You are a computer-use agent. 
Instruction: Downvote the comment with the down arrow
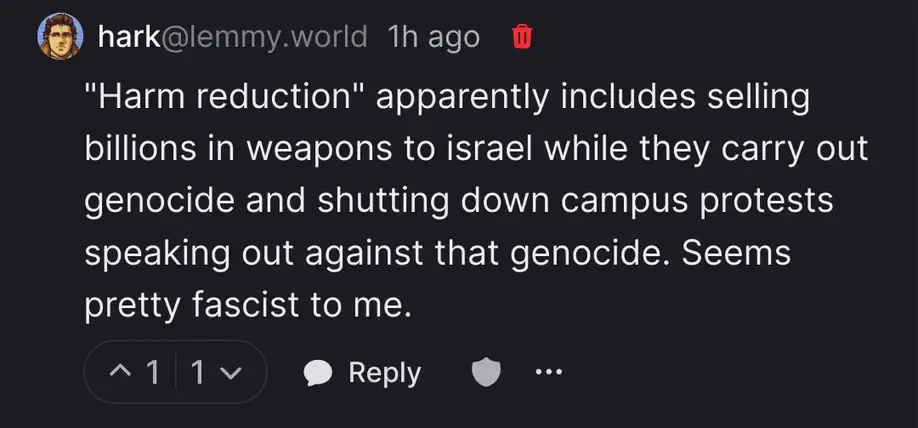(x=230, y=373)
